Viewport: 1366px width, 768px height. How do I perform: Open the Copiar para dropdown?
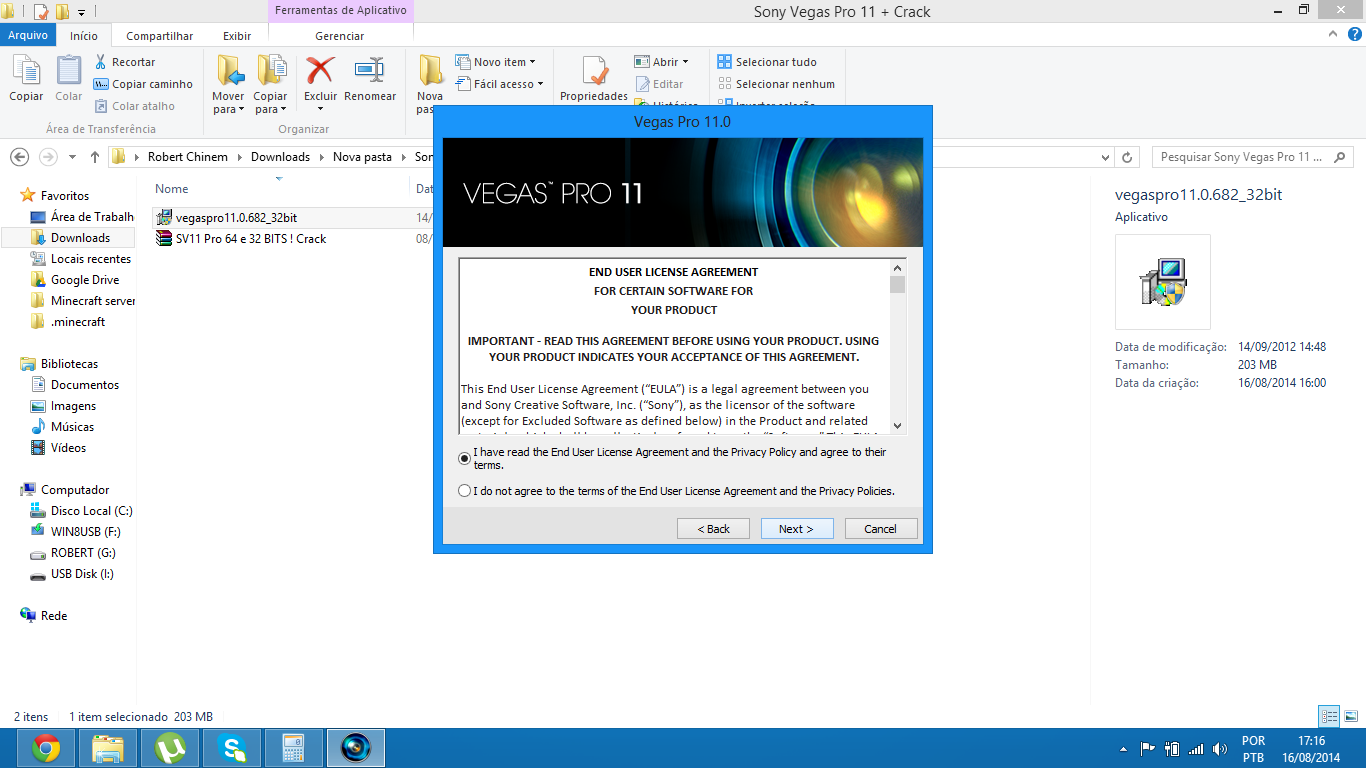click(x=271, y=103)
